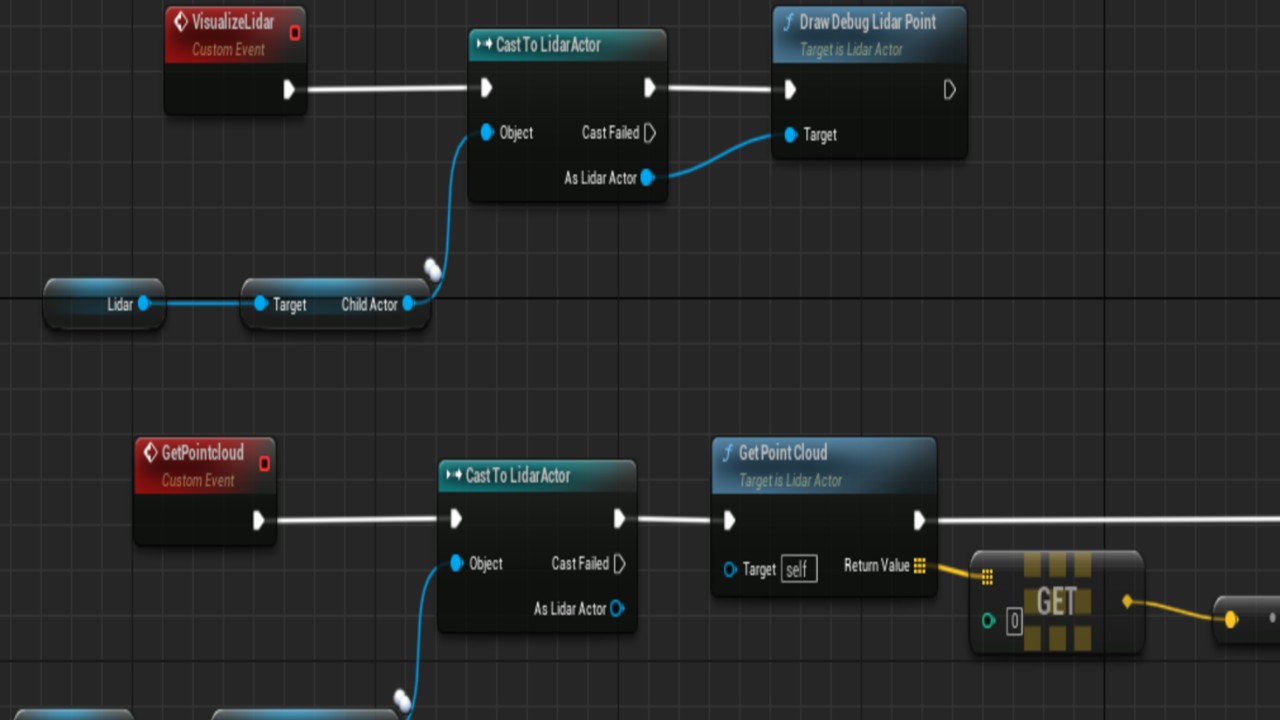The image size is (1280, 720).
Task: Click the red delegate pin on GetPointcloud
Action: pos(264,463)
